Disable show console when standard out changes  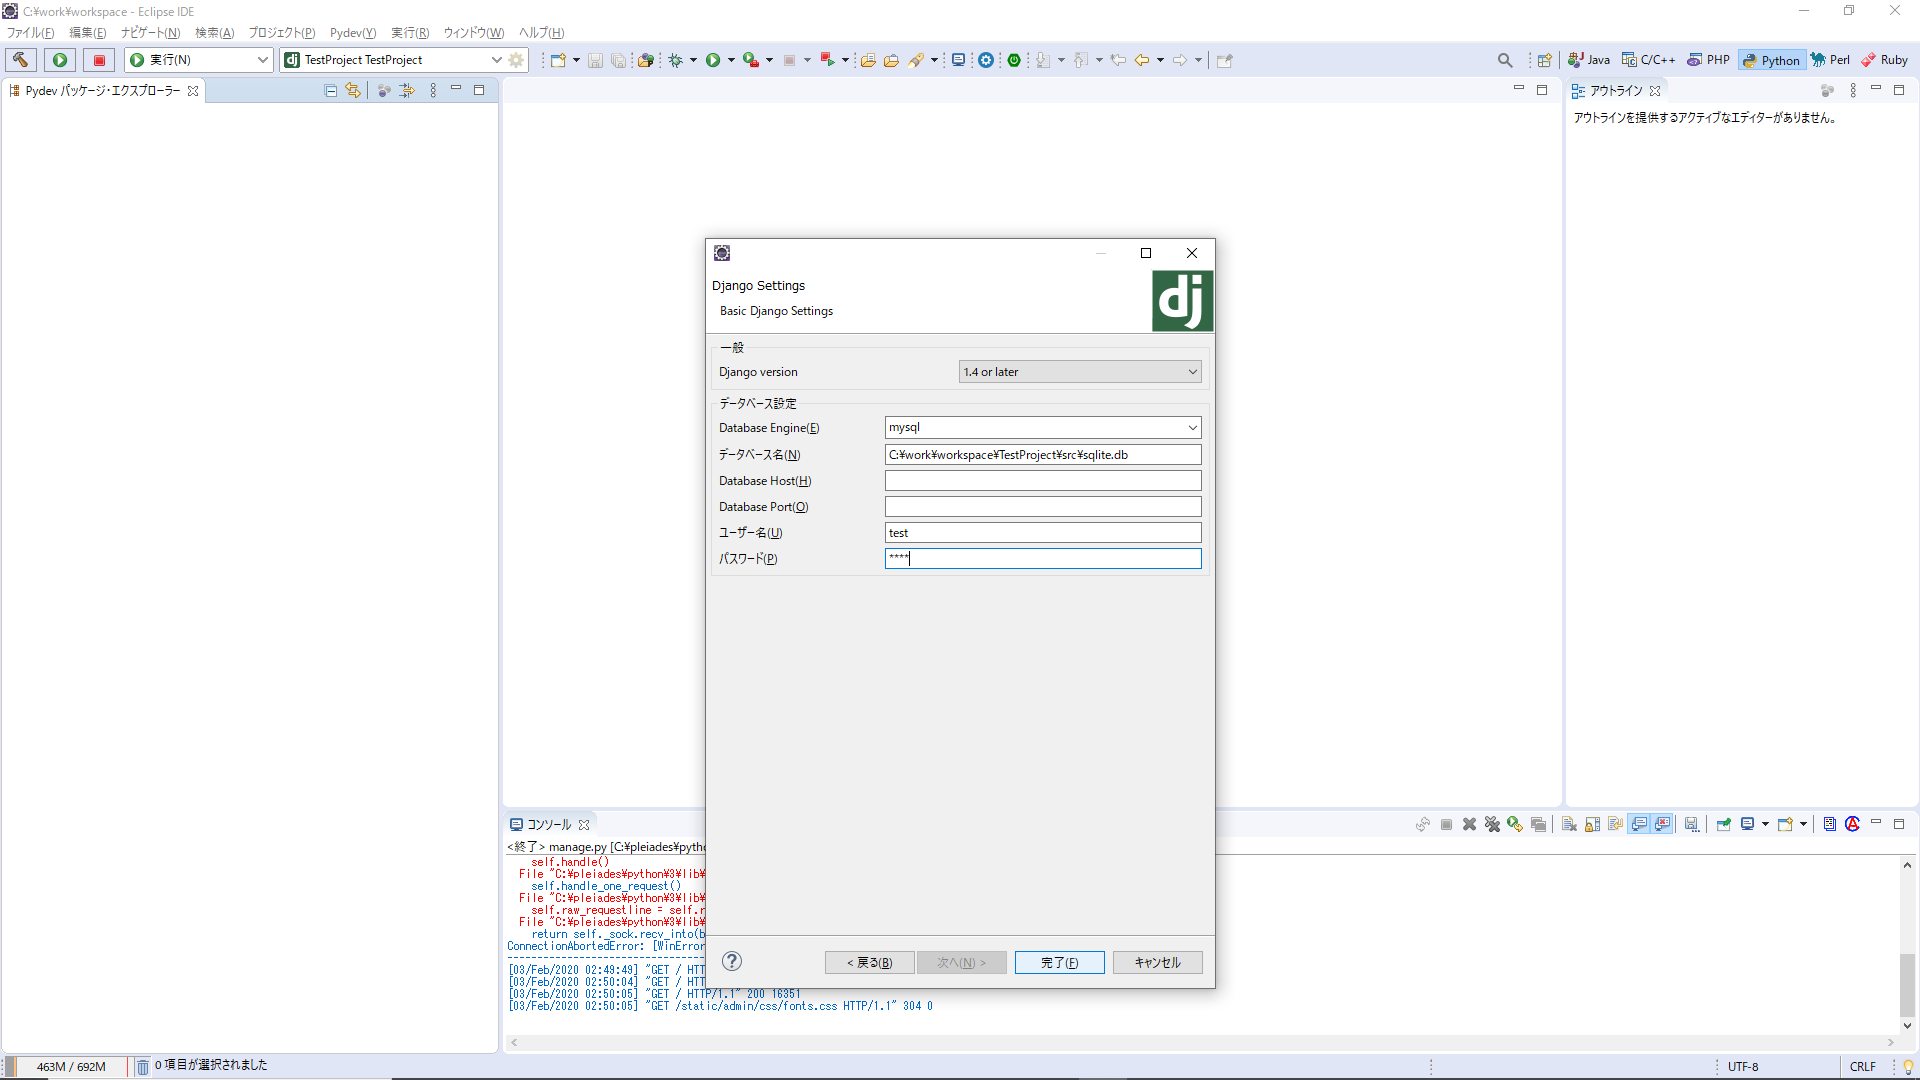(1639, 824)
